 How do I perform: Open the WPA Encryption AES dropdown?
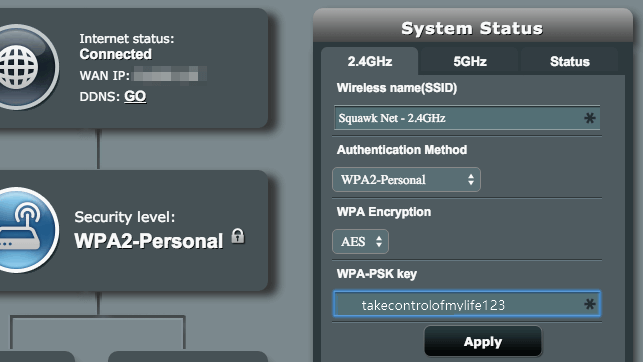[360, 241]
